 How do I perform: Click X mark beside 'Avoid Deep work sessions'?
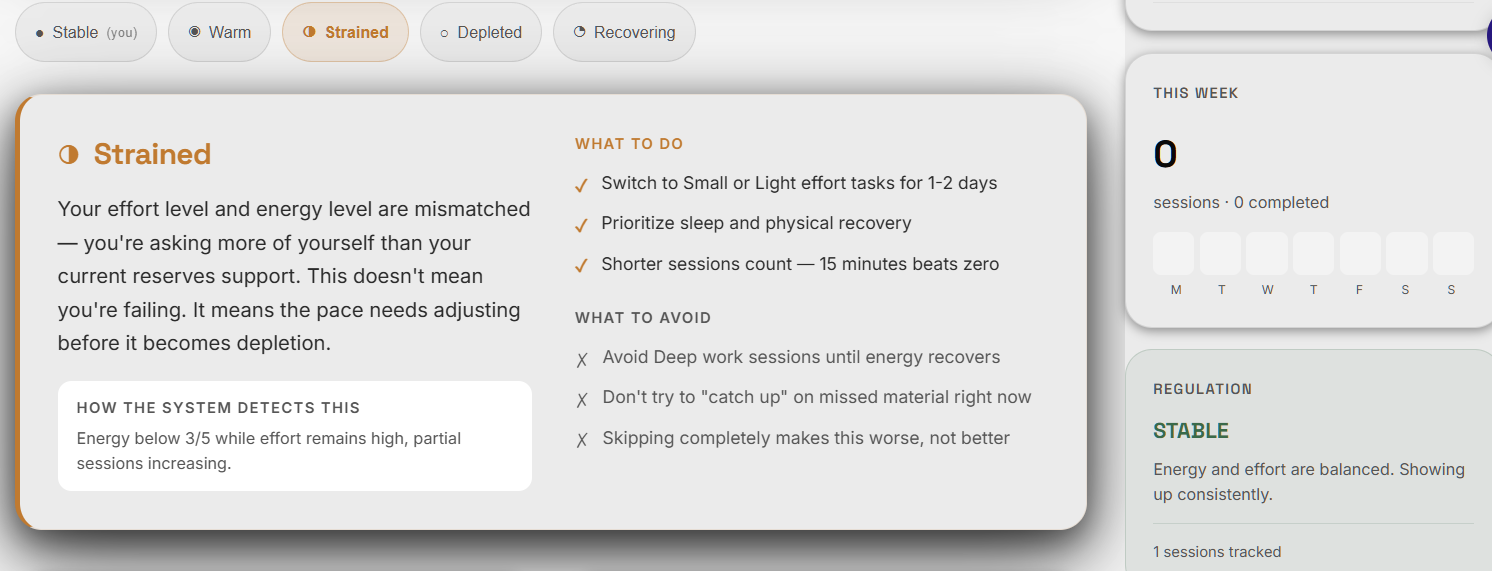tap(582, 359)
